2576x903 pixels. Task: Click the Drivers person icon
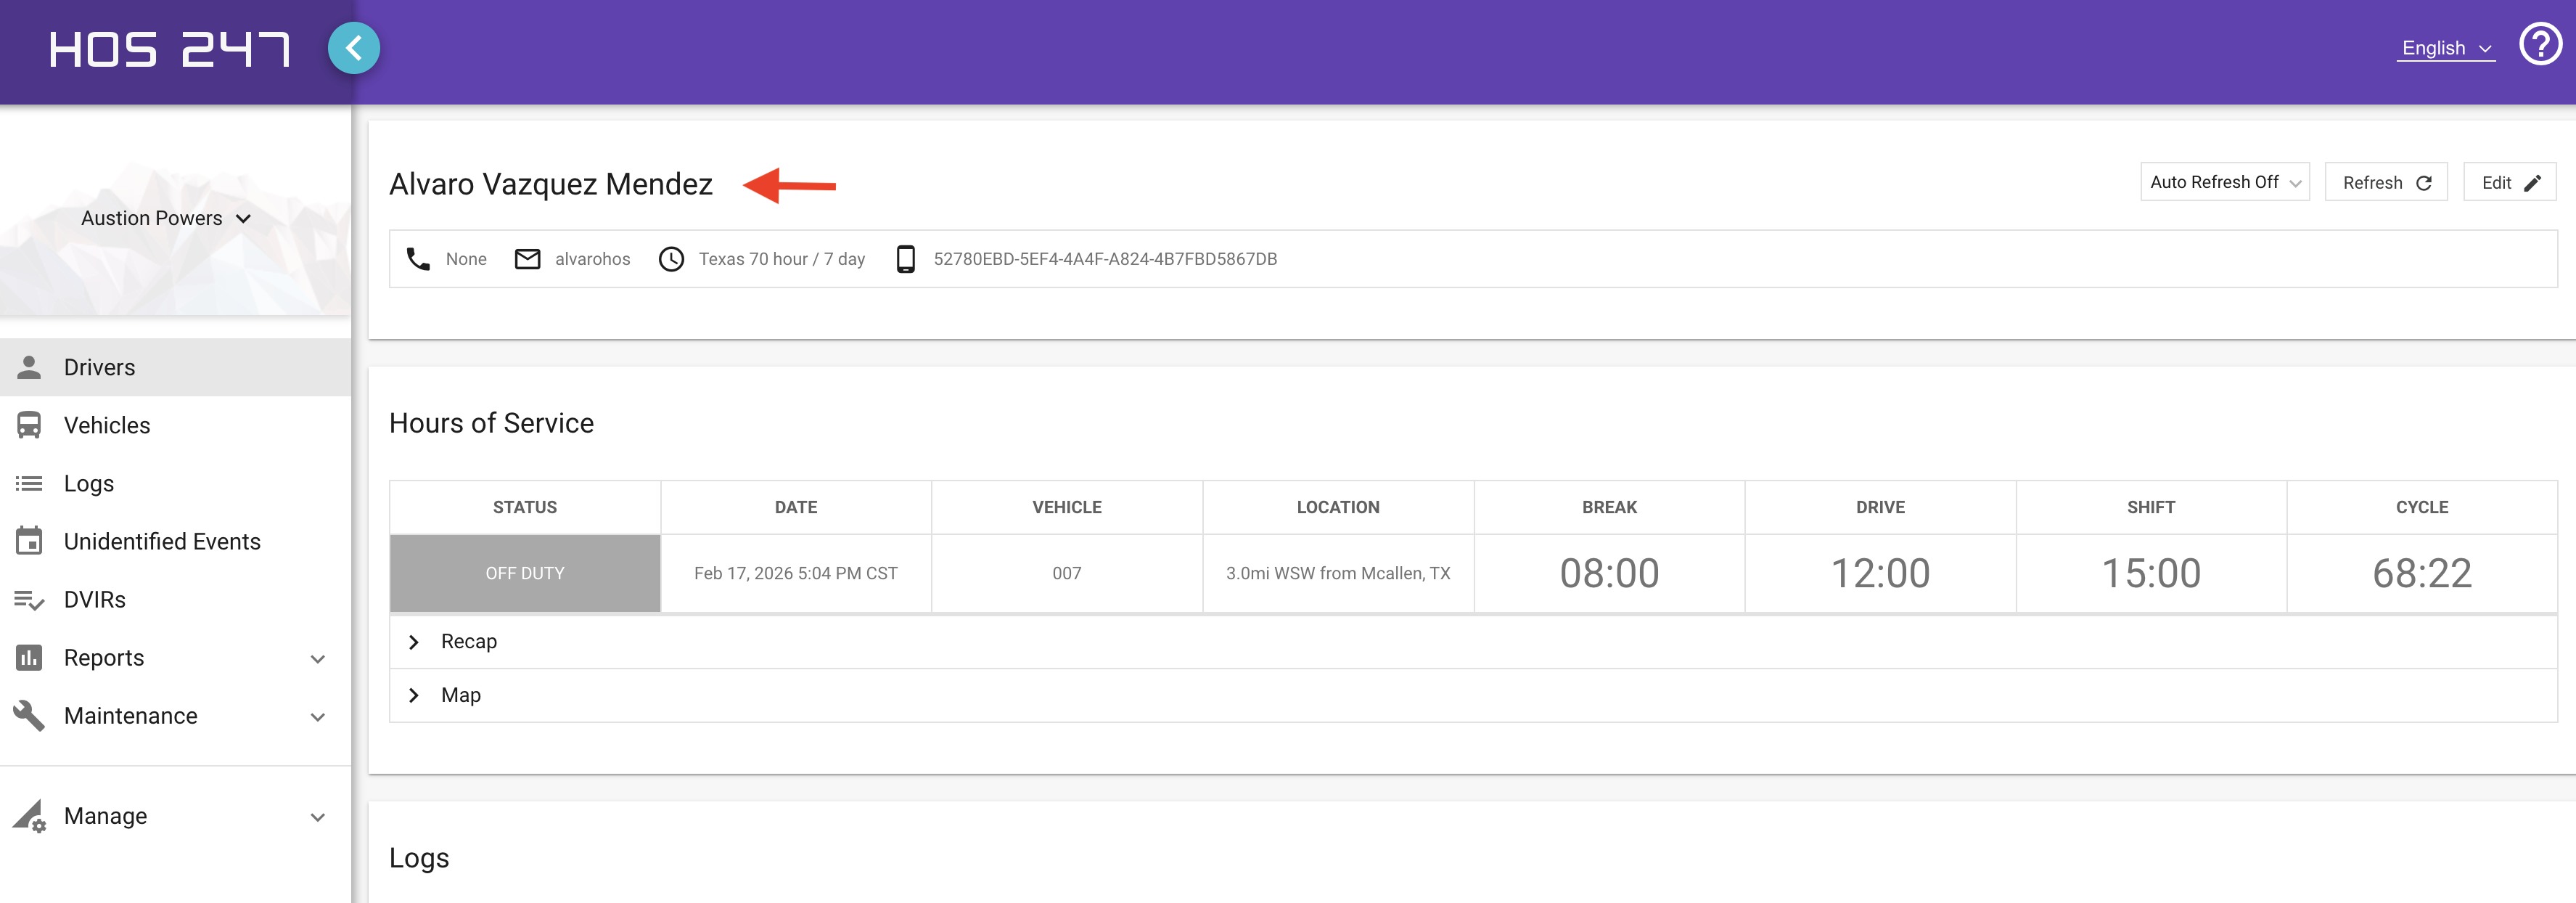(x=29, y=367)
